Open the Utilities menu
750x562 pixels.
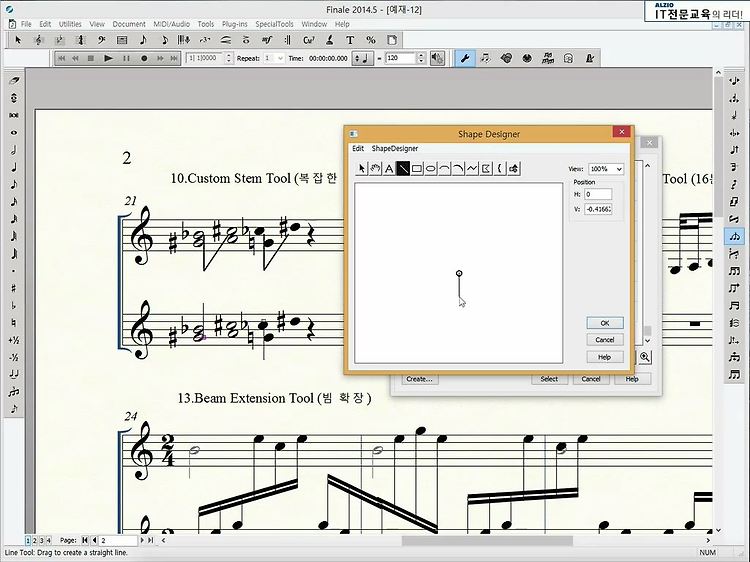tap(70, 24)
